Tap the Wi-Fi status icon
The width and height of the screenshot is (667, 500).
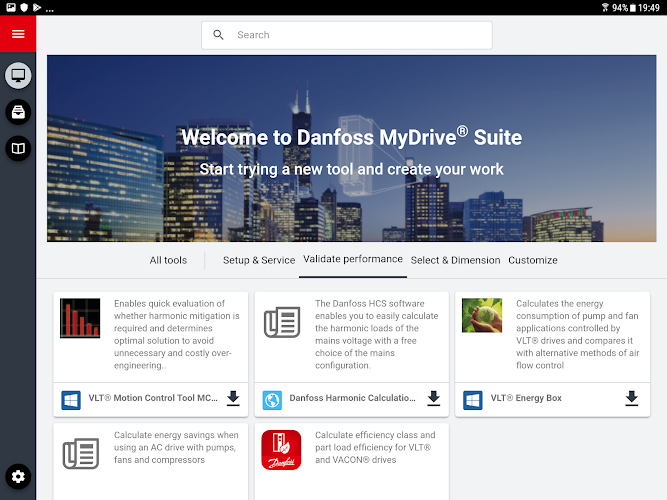tap(605, 8)
